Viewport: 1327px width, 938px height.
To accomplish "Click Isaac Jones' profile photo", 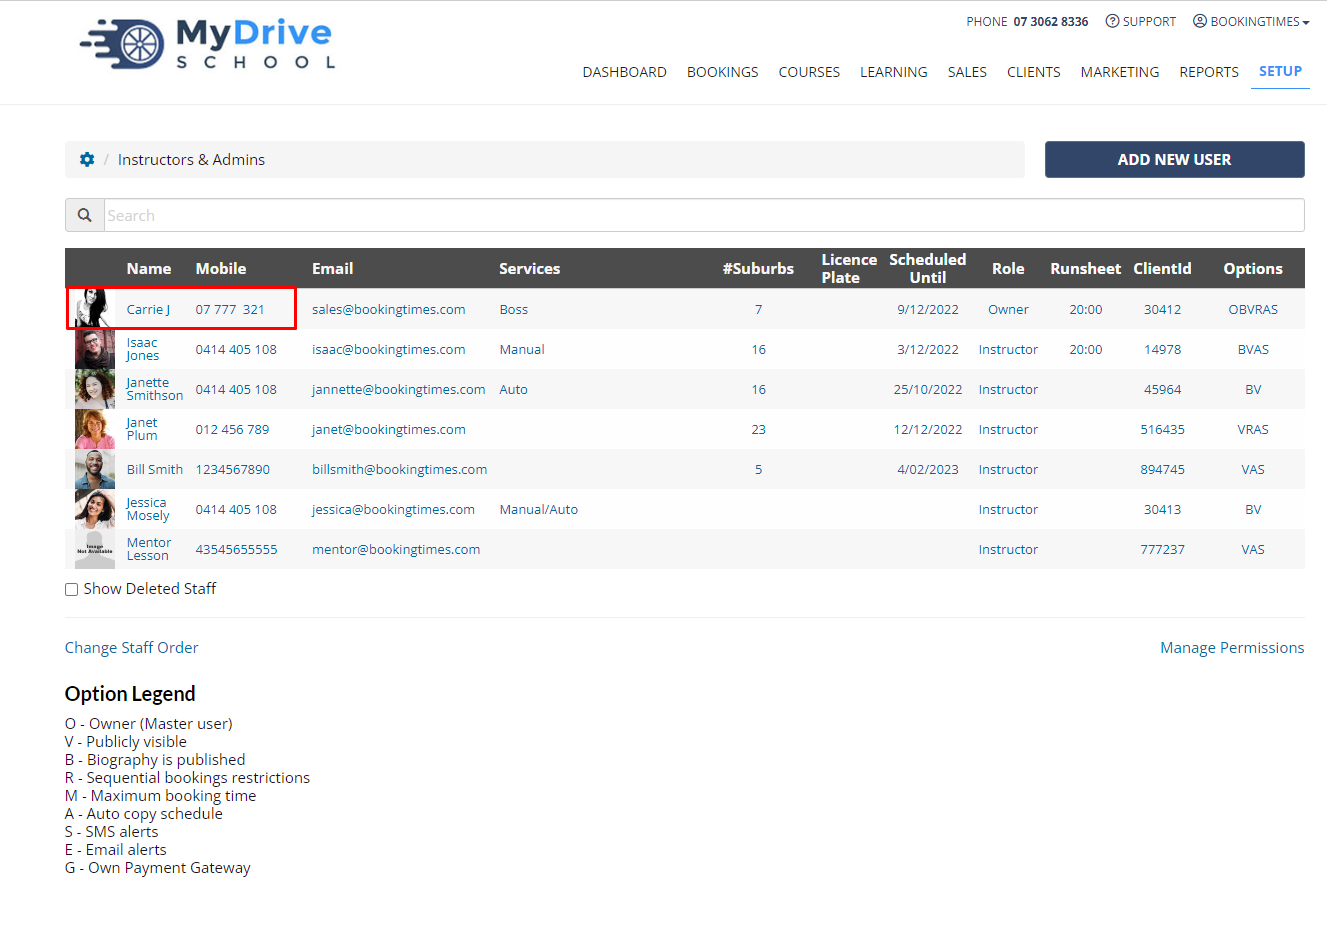I will [95, 349].
